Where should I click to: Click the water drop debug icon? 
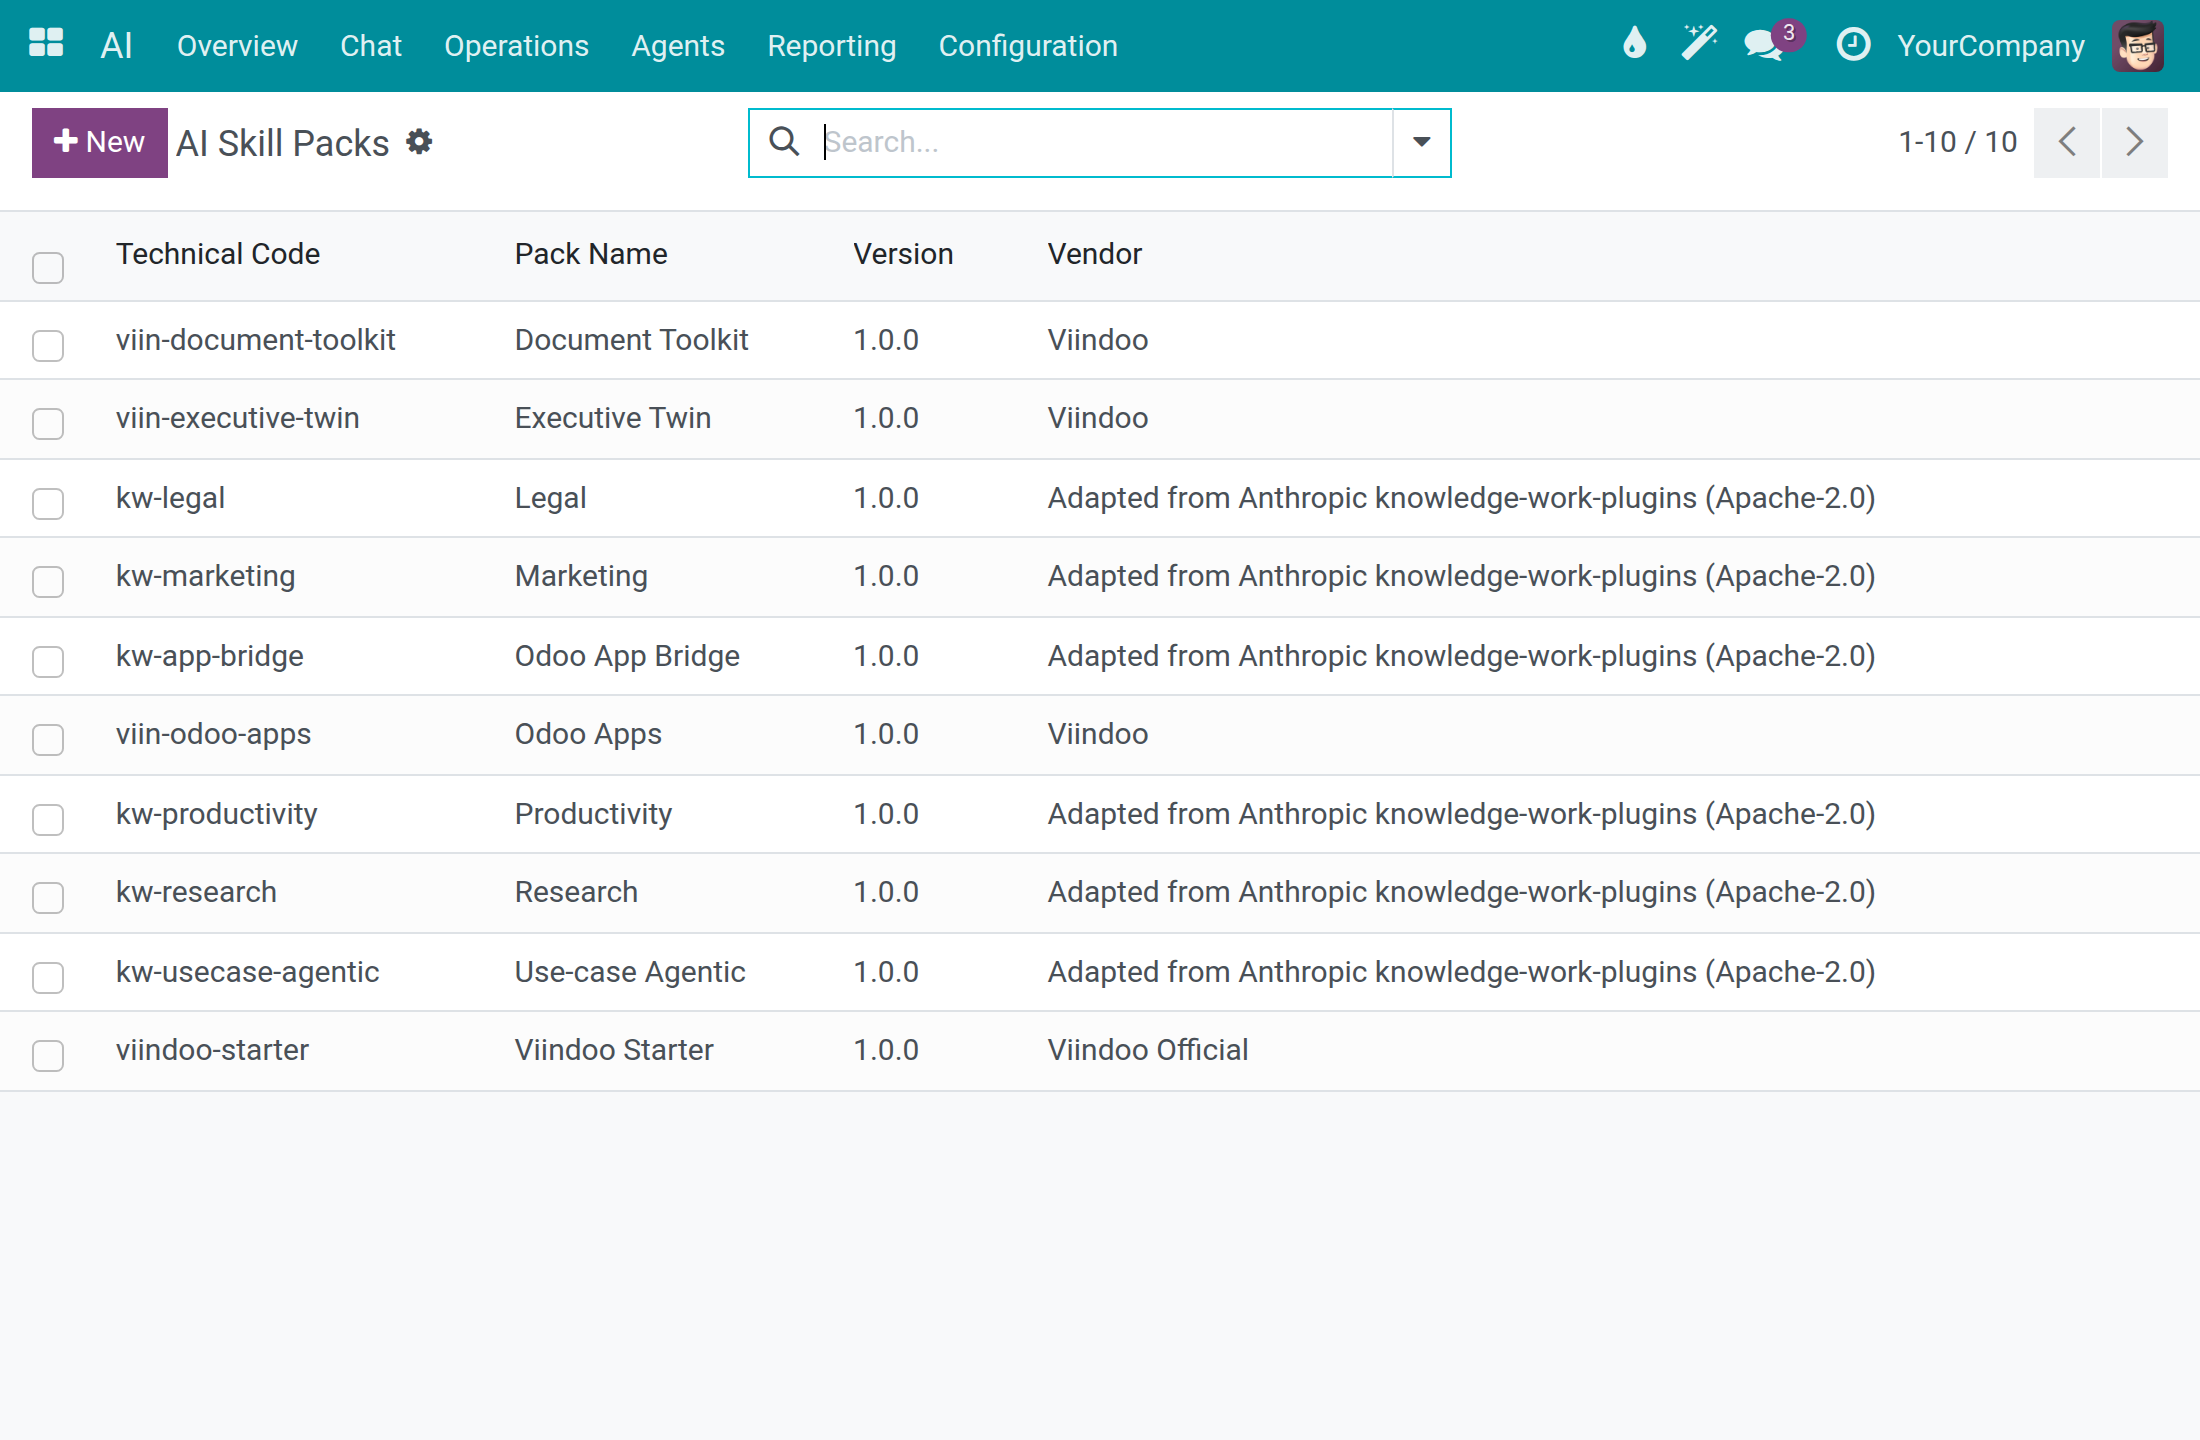pyautogui.click(x=1634, y=44)
